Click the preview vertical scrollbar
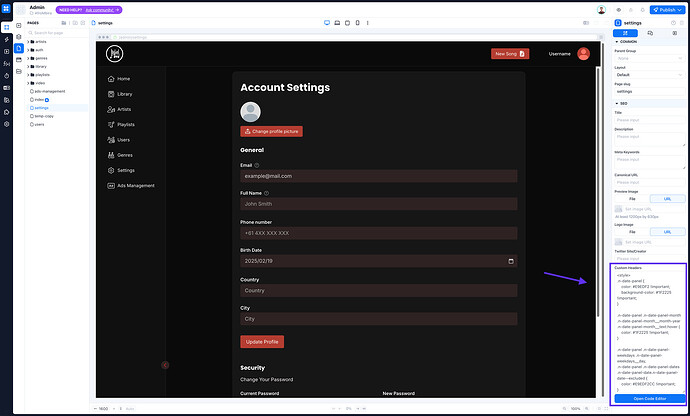The width and height of the screenshot is (690, 416). (598, 191)
